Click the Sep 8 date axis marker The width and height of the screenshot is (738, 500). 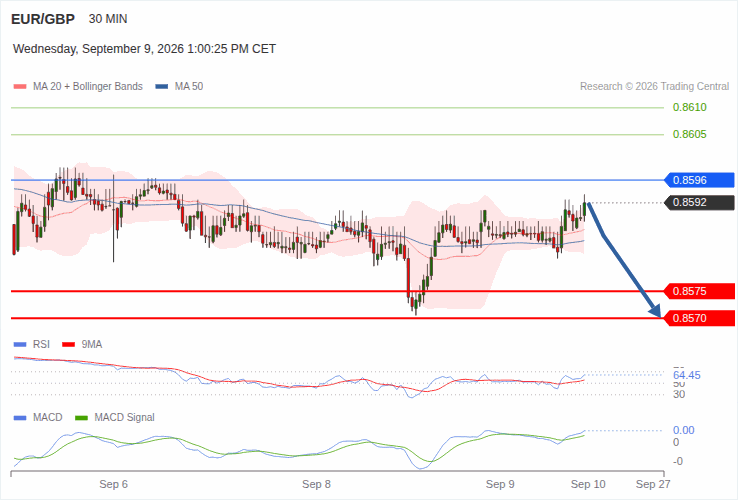316,484
